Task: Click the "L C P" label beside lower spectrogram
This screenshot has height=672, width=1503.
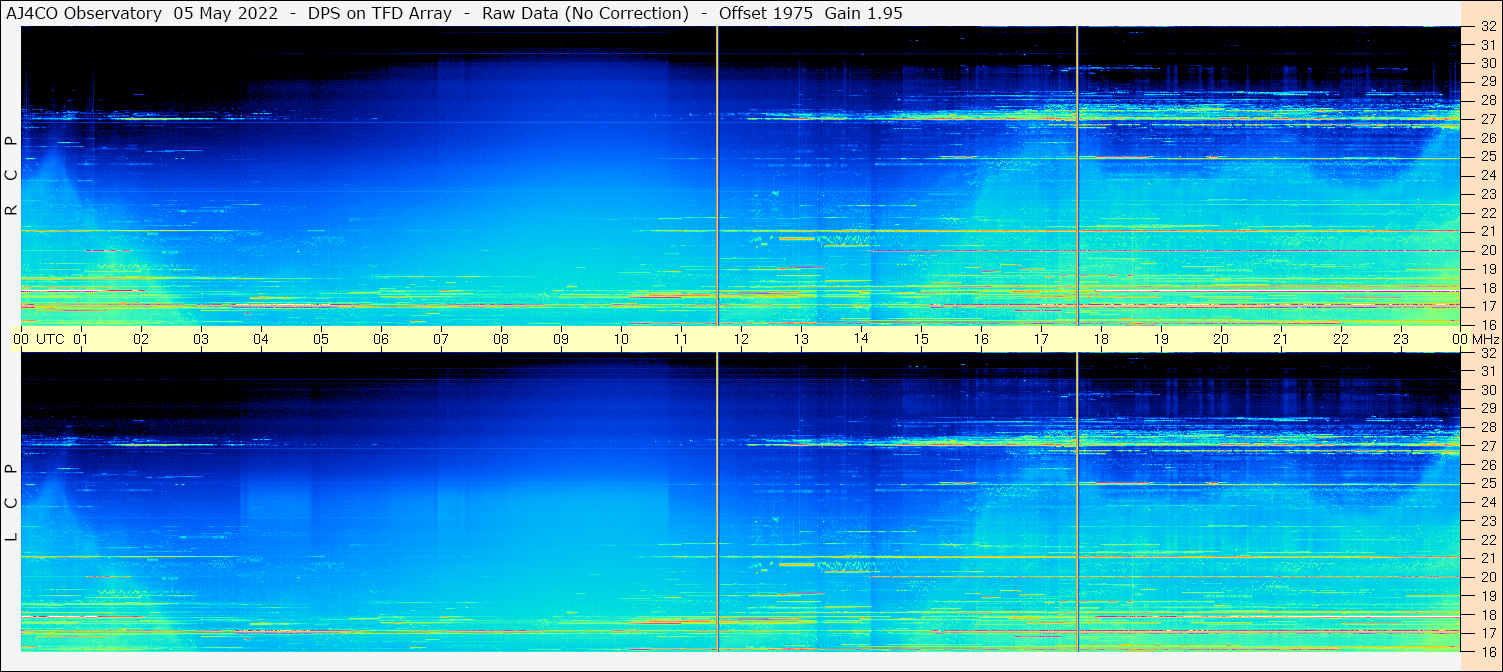Action: click(11, 503)
